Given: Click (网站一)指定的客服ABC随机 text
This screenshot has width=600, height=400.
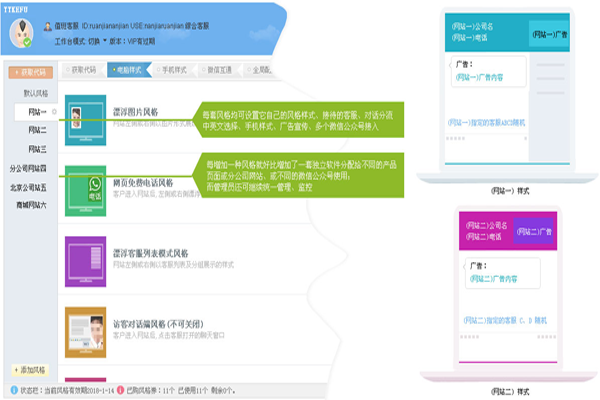Looking at the screenshot, I should coord(486,122).
